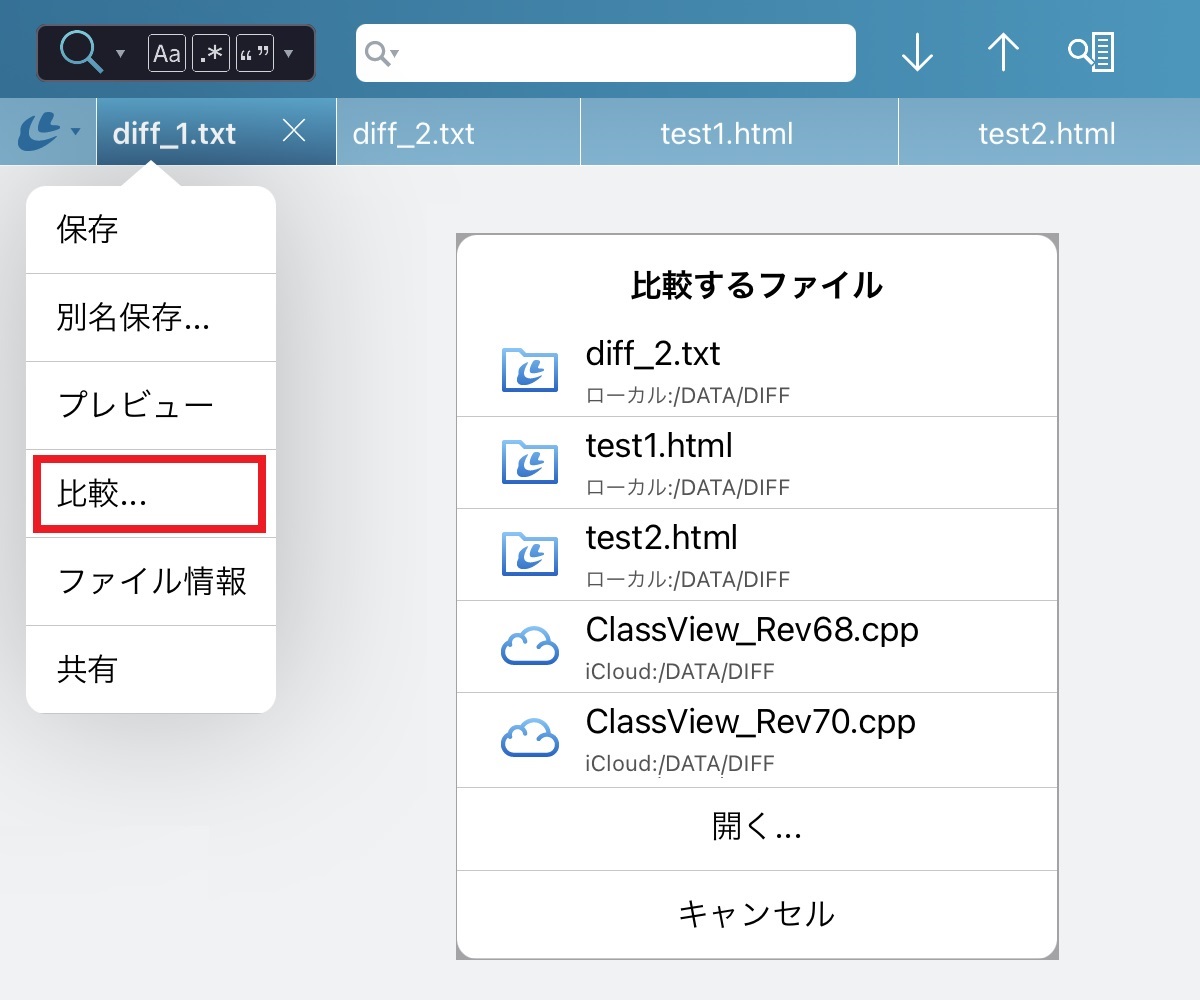The image size is (1200, 1000).
Task: Click the cloud icon next to ClassView_Rev70.cpp
Action: pyautogui.click(x=530, y=737)
